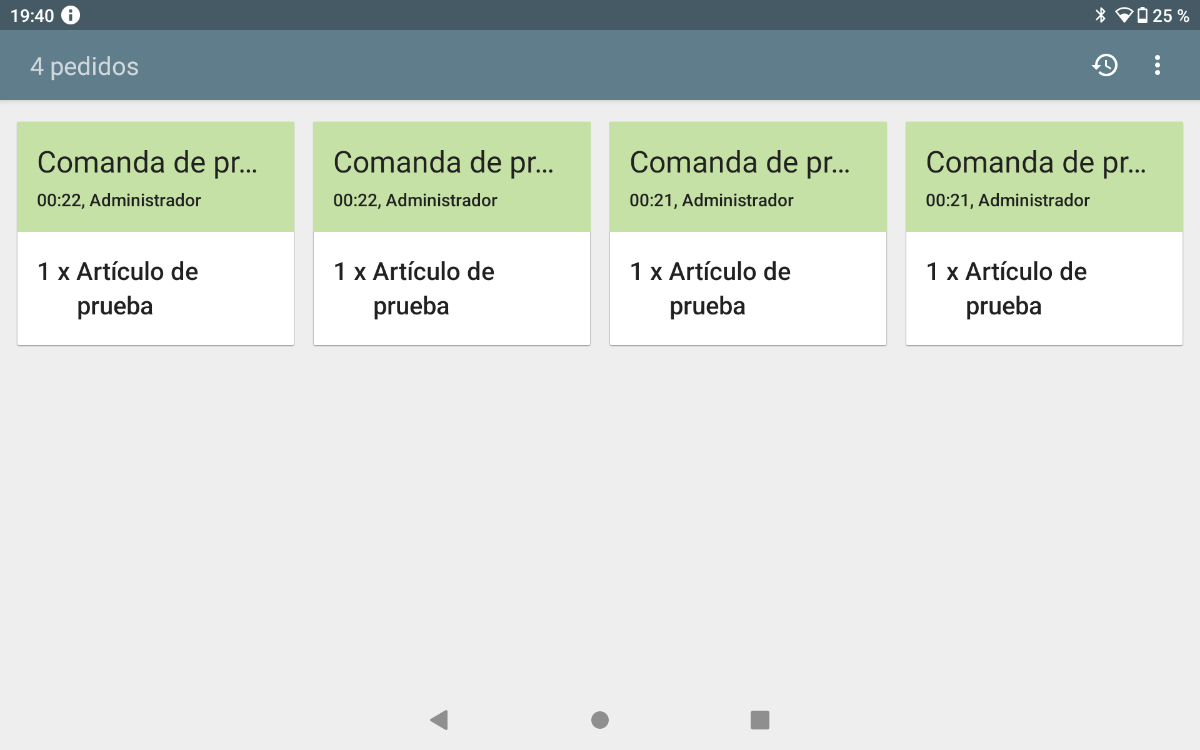Open the second Comanda de prueba card header
This screenshot has height=750, width=1200.
(x=452, y=177)
